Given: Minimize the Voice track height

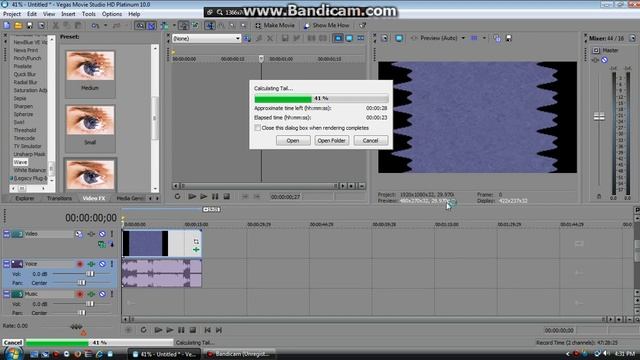Looking at the screenshot, I should (x=7, y=264).
